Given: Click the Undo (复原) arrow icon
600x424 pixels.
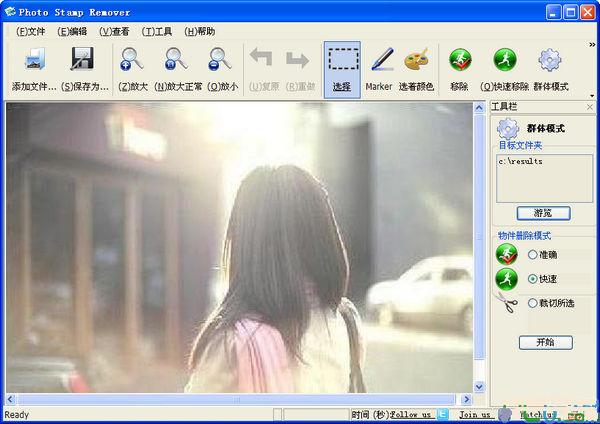Looking at the screenshot, I should pos(261,58).
